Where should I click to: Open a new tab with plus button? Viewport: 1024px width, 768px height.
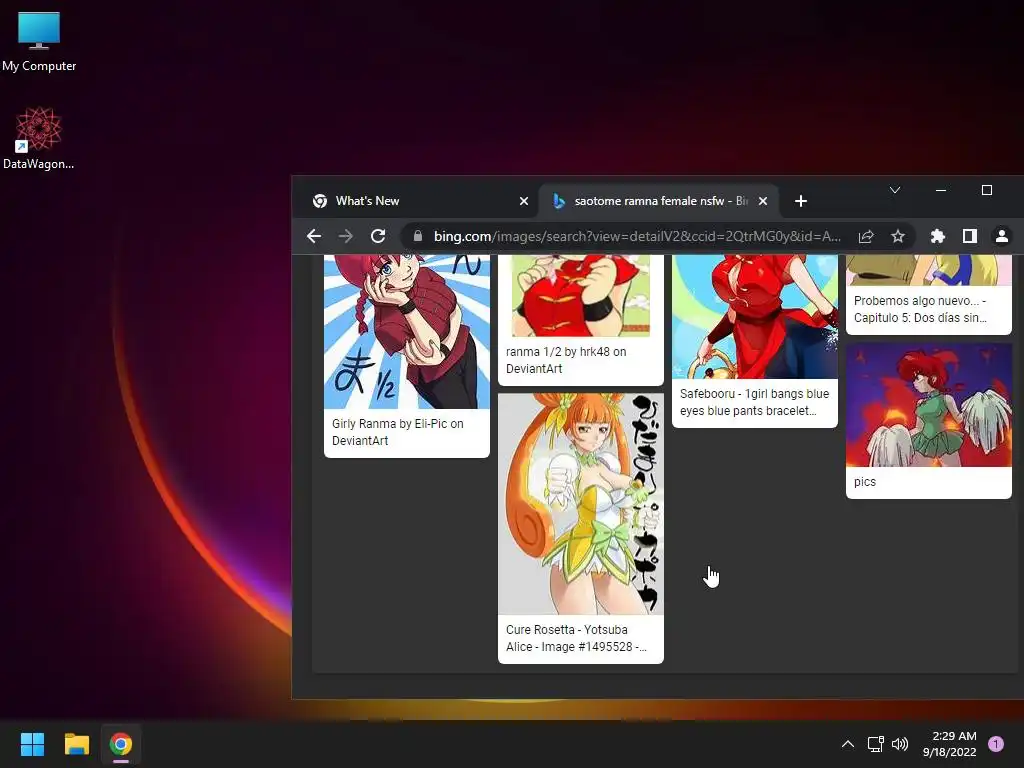801,201
